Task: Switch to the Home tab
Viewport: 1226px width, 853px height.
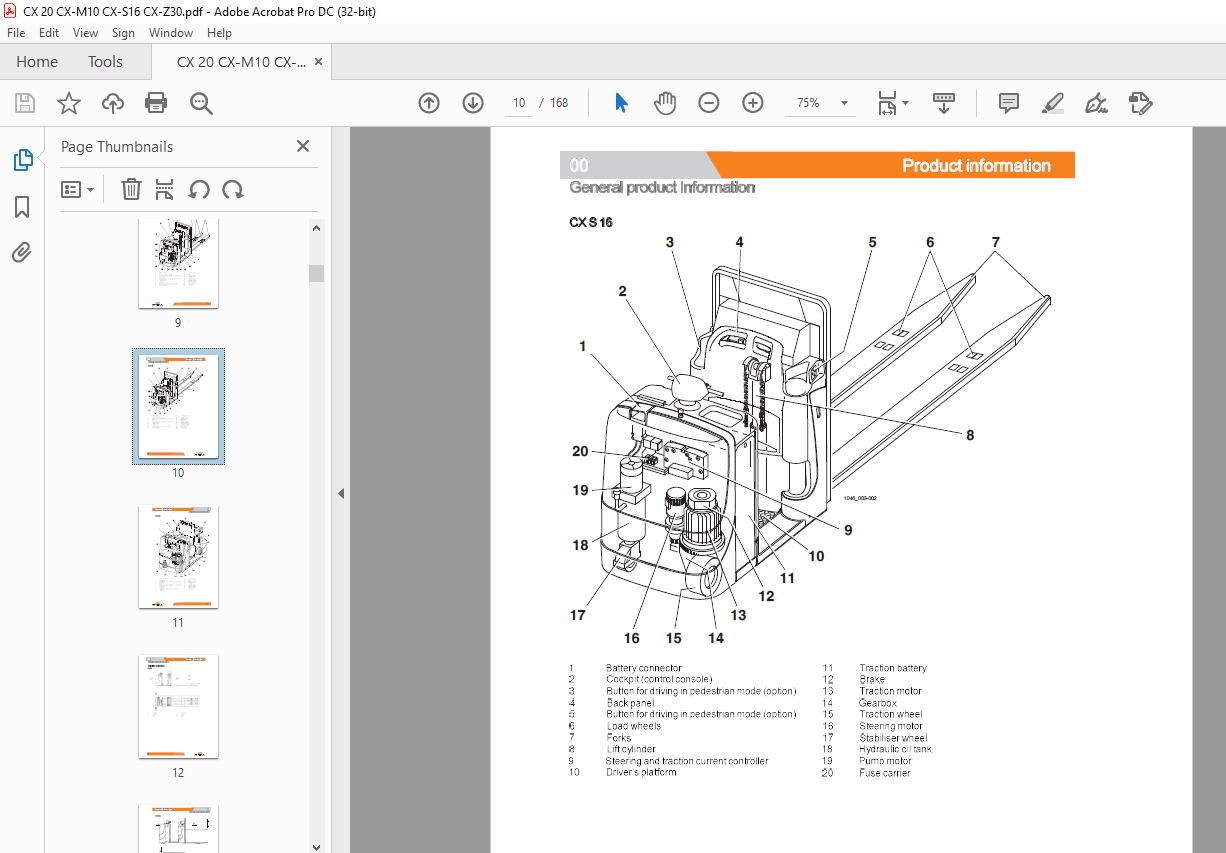Action: coord(37,62)
